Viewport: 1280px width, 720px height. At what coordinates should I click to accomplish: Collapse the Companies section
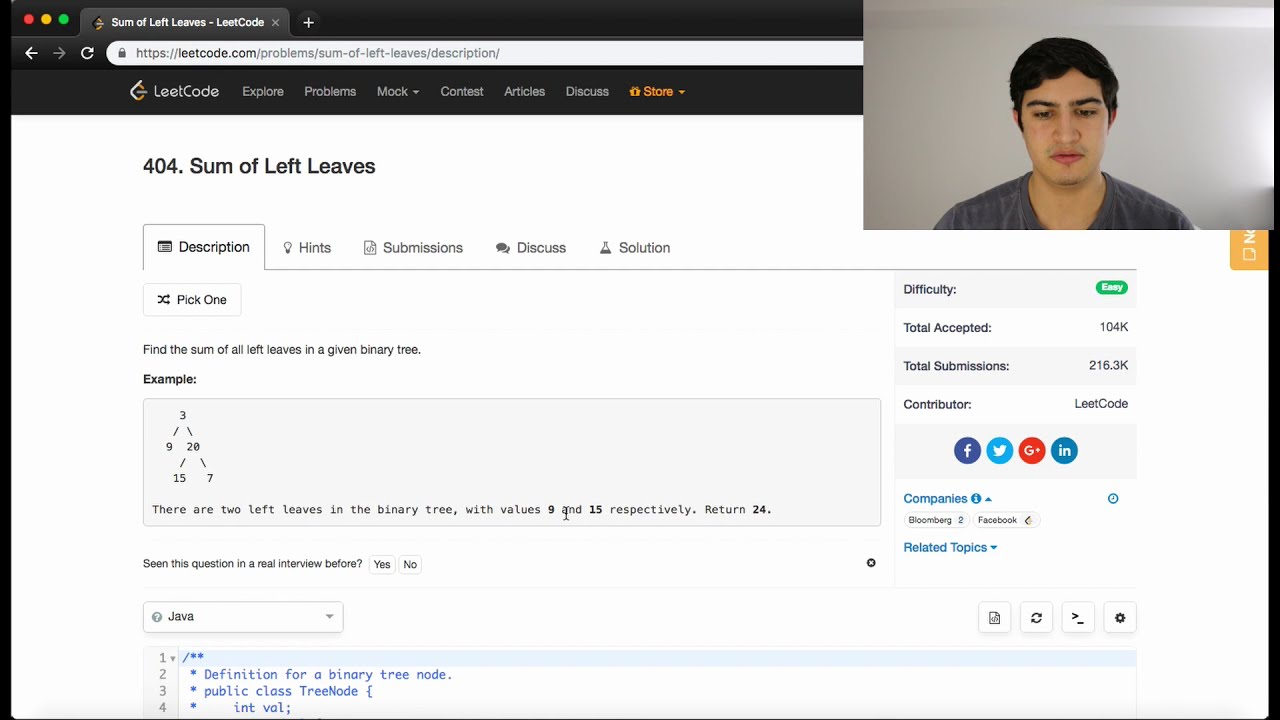point(947,499)
